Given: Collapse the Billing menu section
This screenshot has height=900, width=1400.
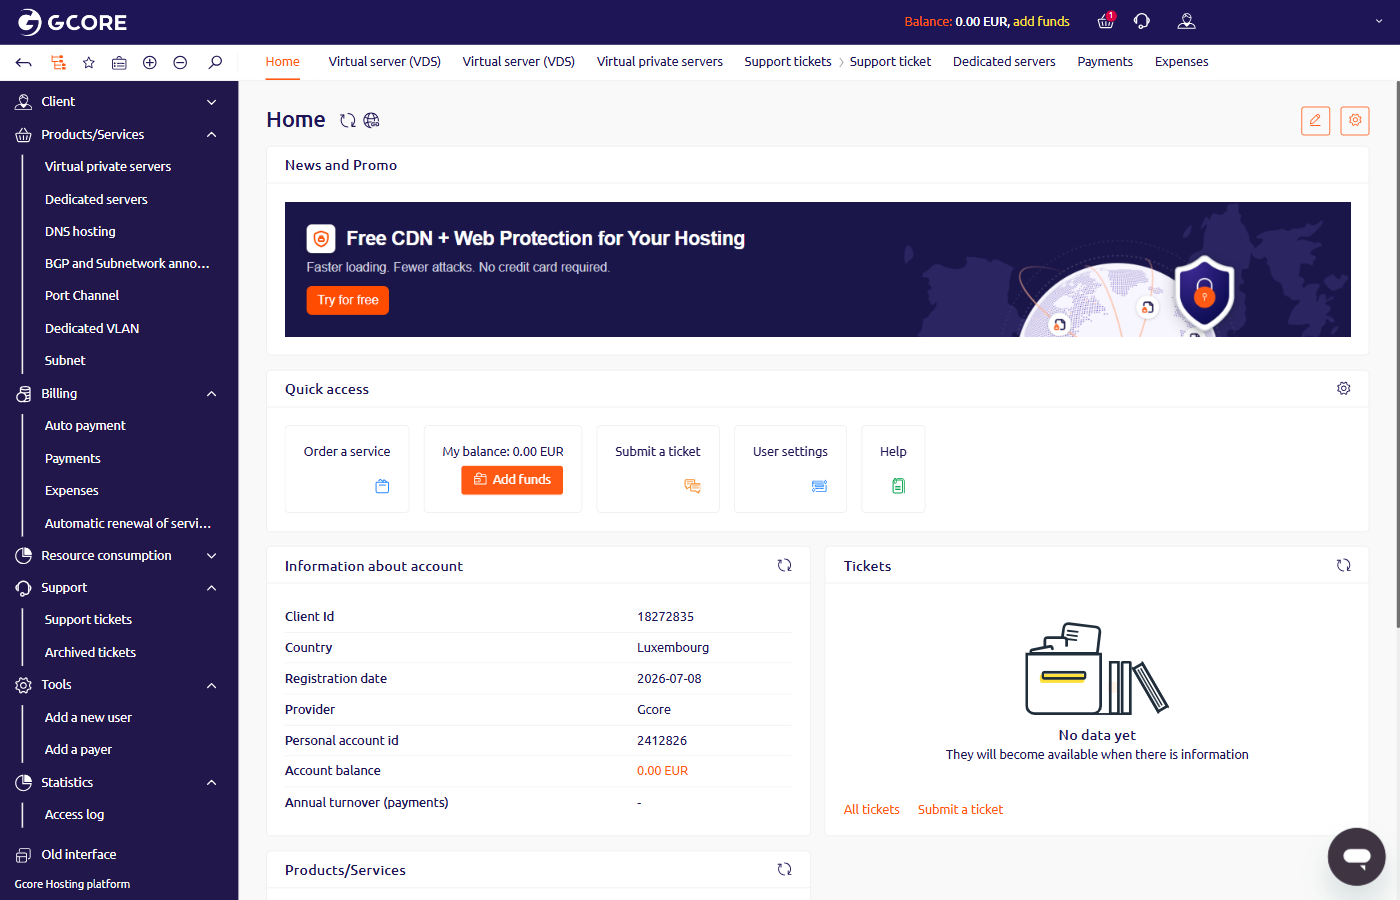Looking at the screenshot, I should [x=119, y=393].
